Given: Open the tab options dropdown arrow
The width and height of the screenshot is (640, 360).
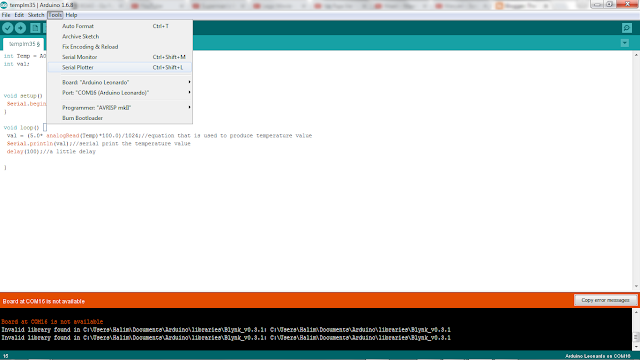Looking at the screenshot, I should coord(624,43).
